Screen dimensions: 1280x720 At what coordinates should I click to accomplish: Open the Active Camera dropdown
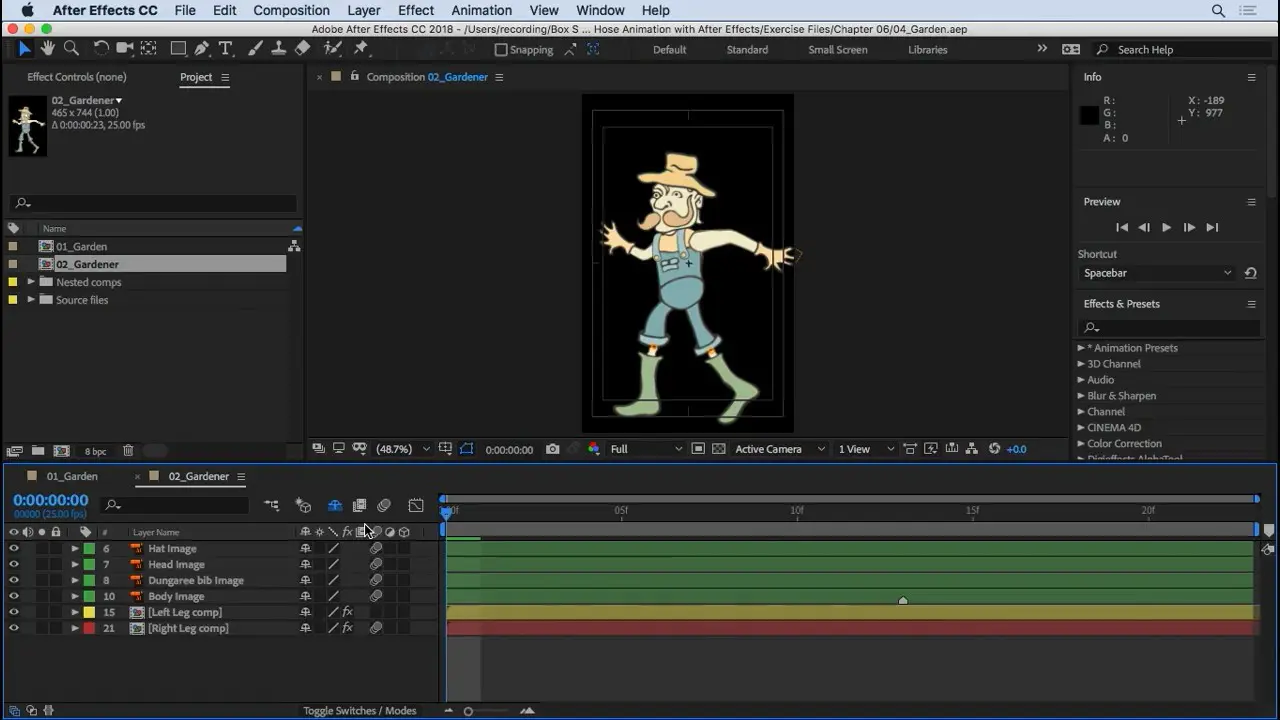pos(780,449)
